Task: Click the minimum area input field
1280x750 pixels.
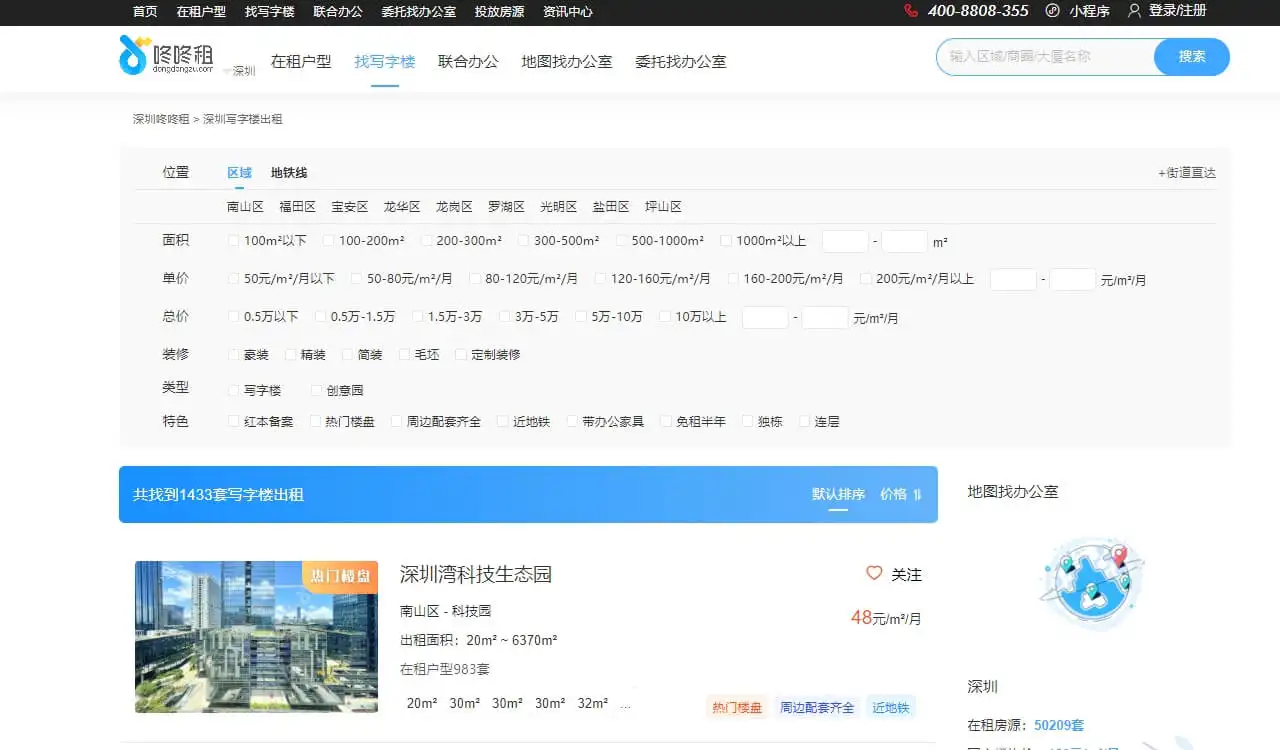Action: pyautogui.click(x=845, y=241)
